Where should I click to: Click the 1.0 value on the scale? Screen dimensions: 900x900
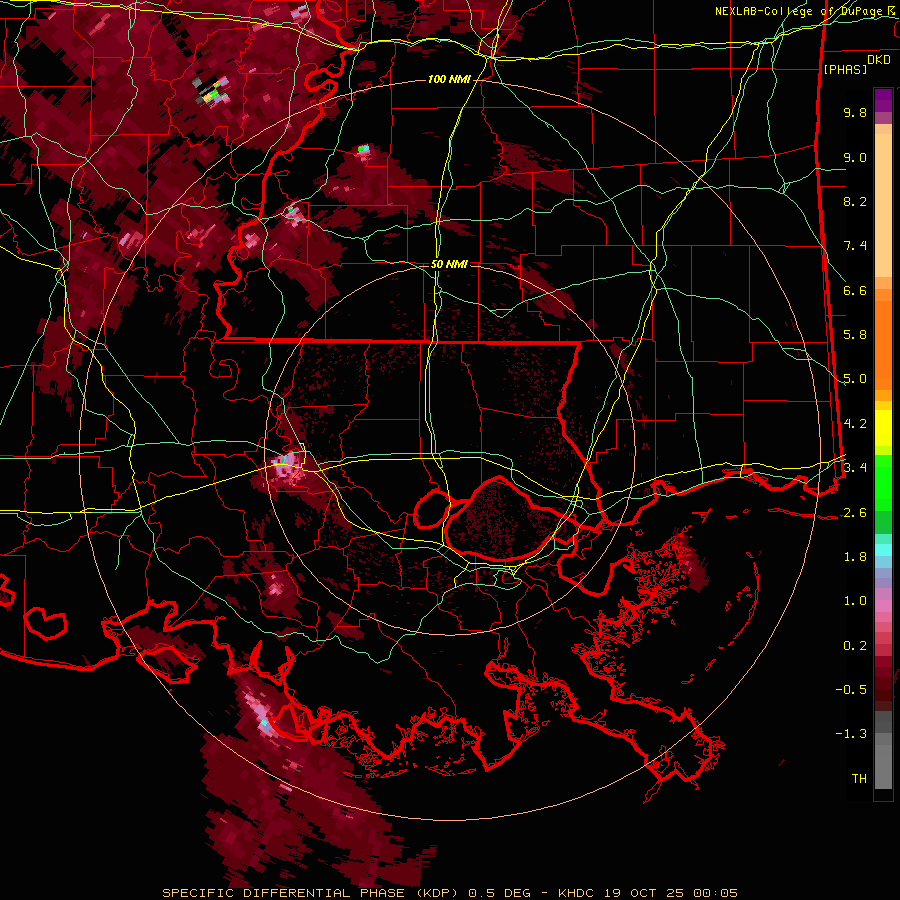pos(855,601)
